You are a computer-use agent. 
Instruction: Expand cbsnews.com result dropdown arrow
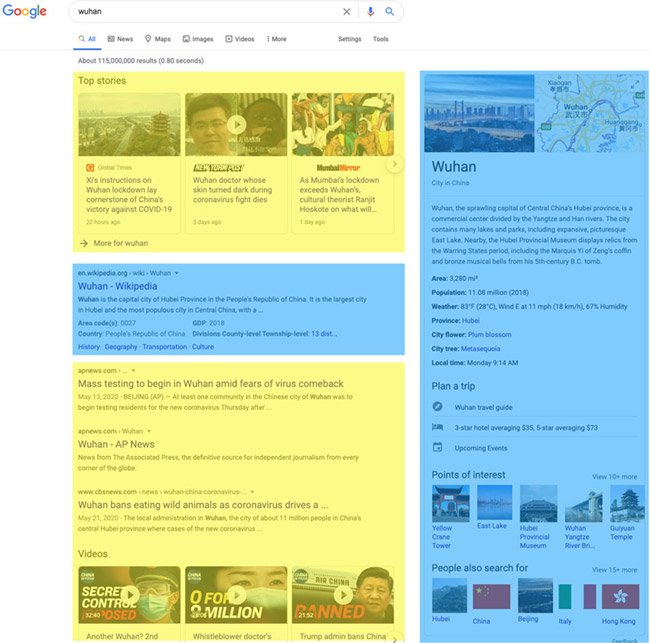[252, 492]
